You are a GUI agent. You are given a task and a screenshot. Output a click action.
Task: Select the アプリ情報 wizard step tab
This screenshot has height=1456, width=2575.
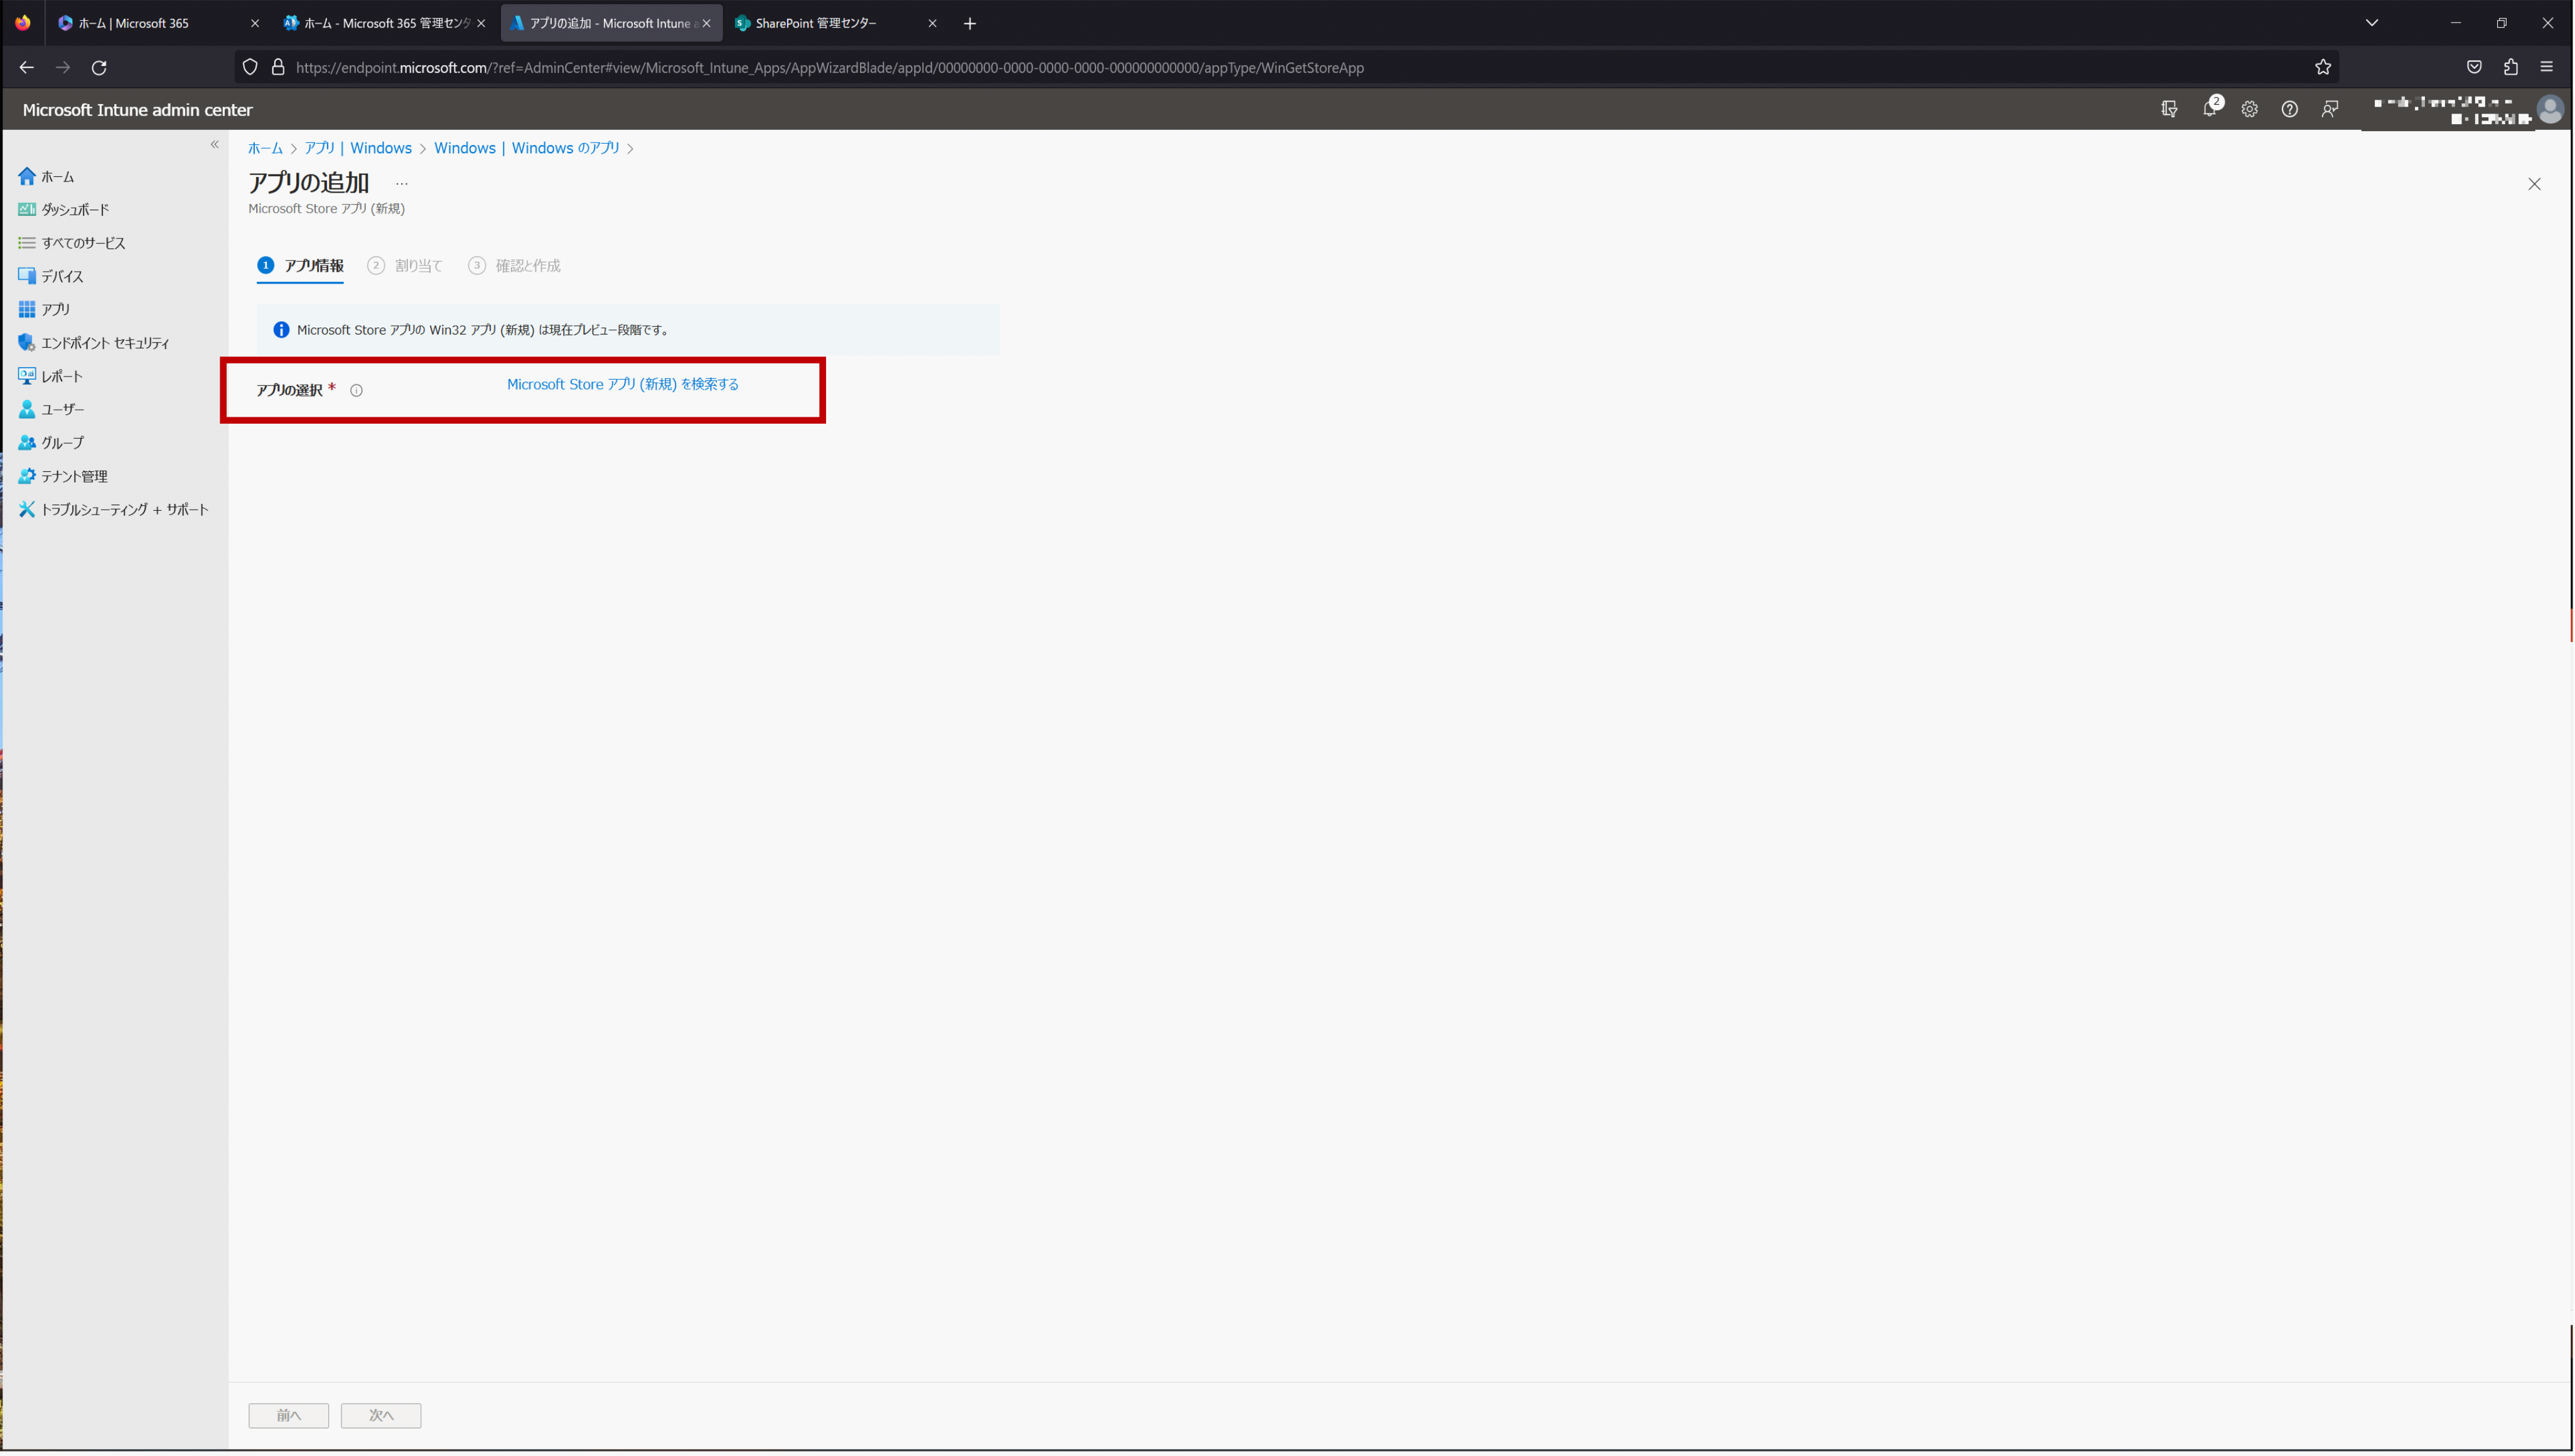(301, 266)
